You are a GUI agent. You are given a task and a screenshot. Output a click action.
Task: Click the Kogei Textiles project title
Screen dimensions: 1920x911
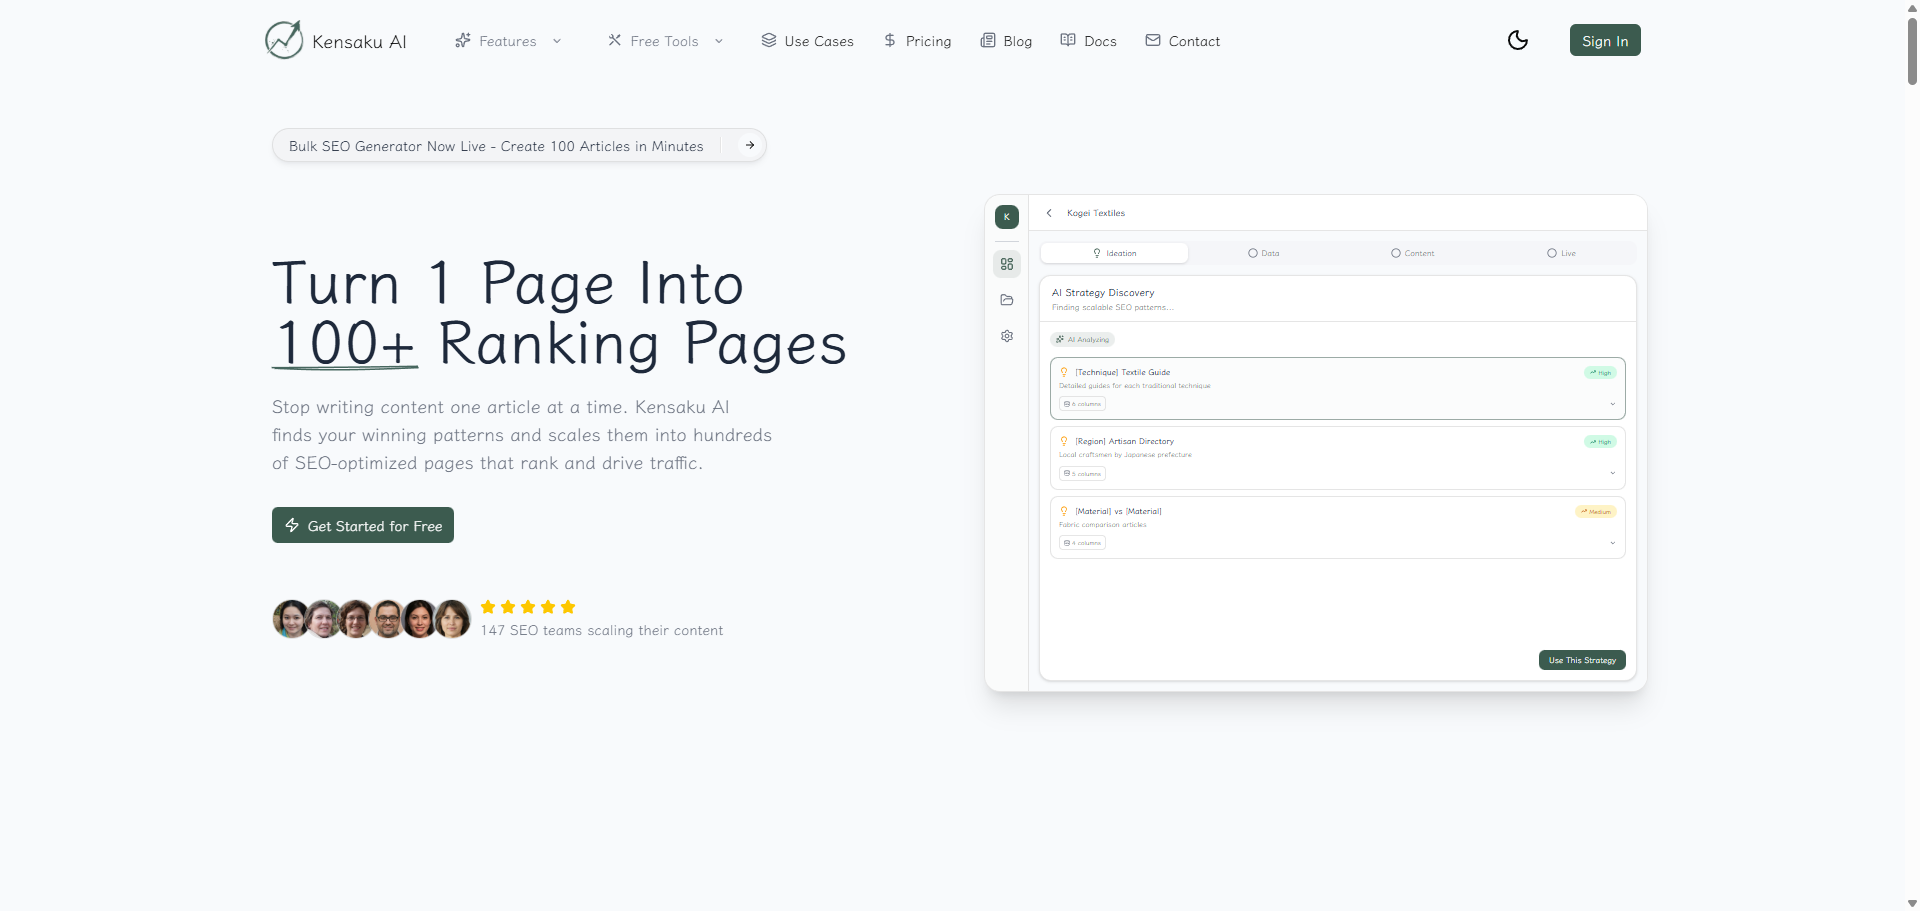1096,213
